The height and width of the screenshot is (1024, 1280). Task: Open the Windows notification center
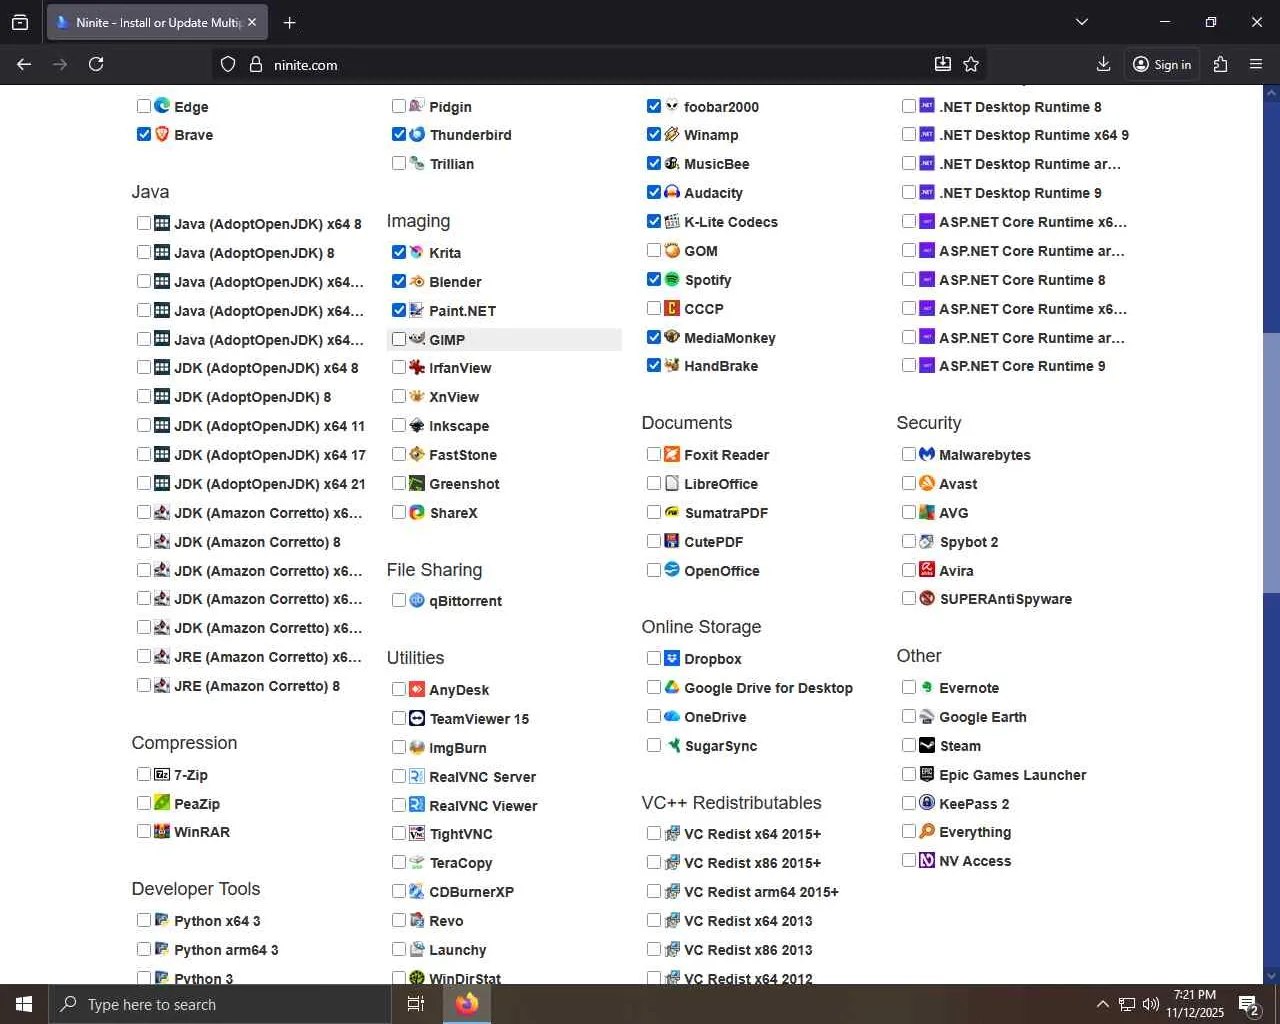point(1249,1004)
